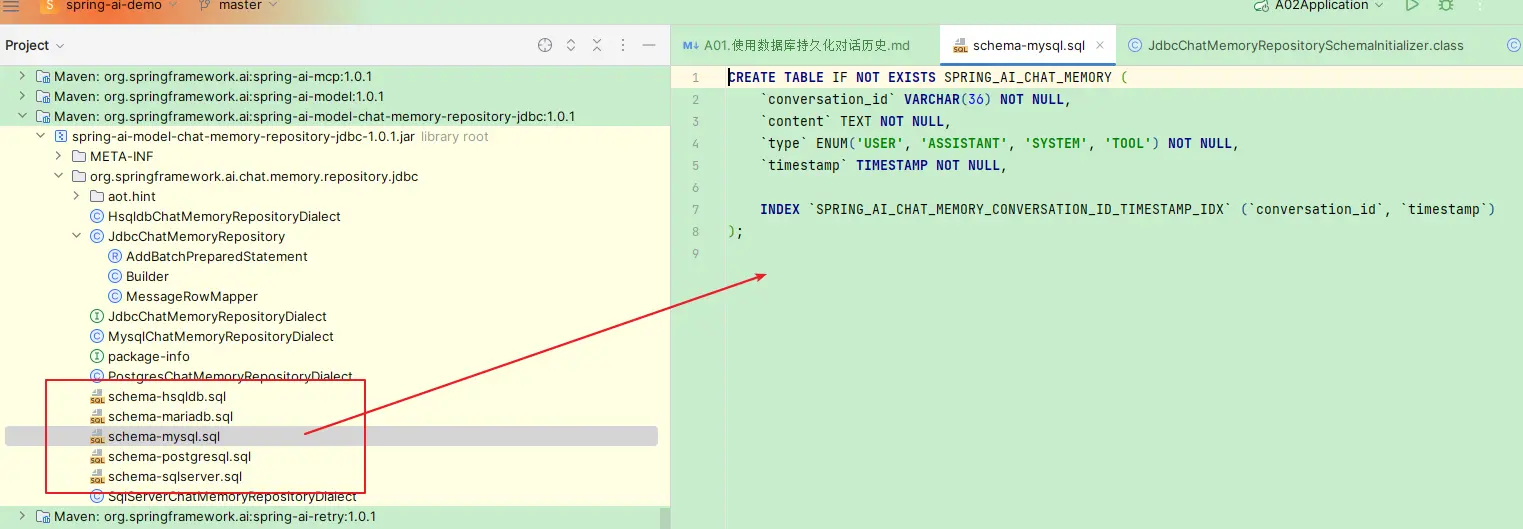This screenshot has width=1523, height=529.
Task: Click the Select Opened File crosshair icon
Action: point(545,45)
